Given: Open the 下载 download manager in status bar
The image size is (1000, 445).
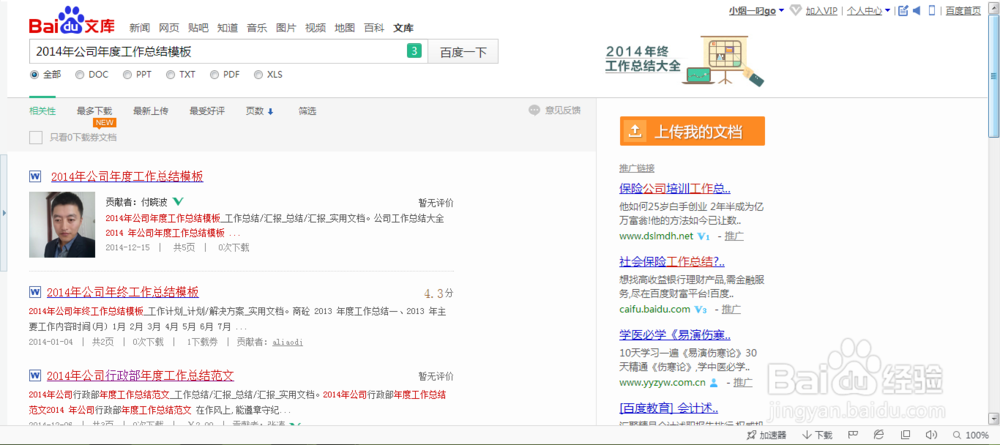Looking at the screenshot, I should pos(817,435).
